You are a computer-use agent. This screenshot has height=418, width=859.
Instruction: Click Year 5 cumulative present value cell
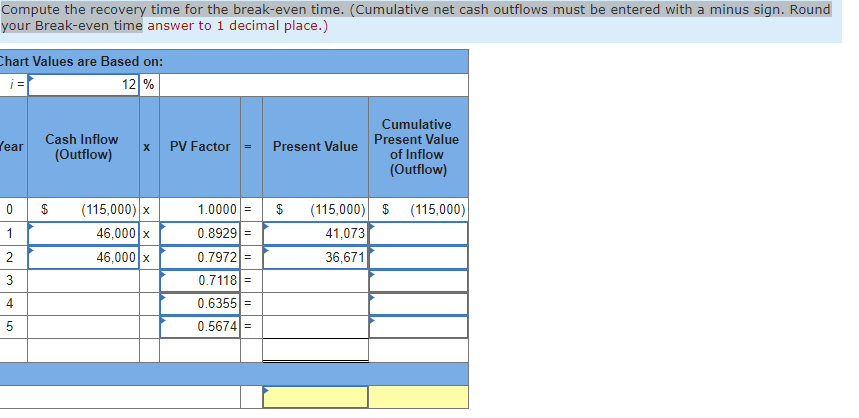coord(419,327)
